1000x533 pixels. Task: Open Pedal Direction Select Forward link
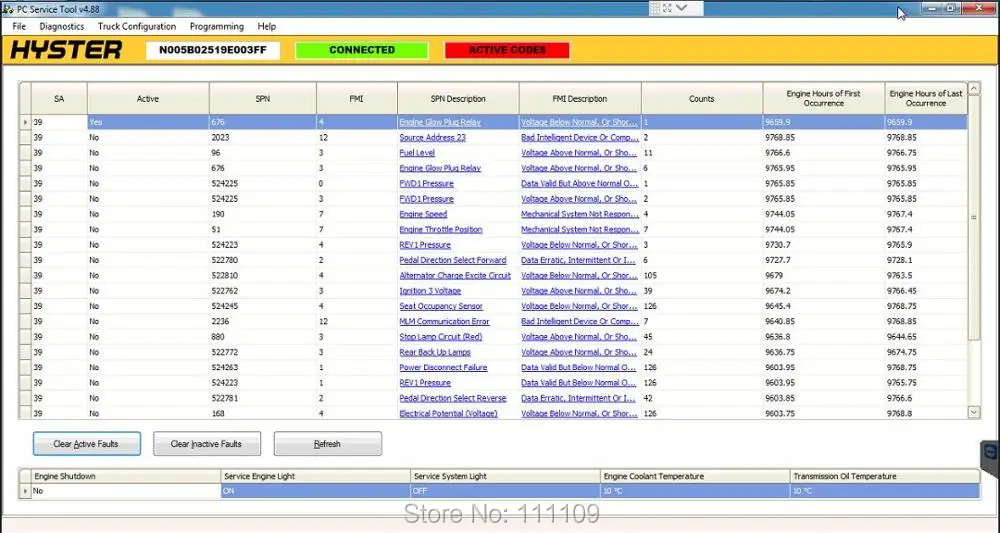pos(453,260)
